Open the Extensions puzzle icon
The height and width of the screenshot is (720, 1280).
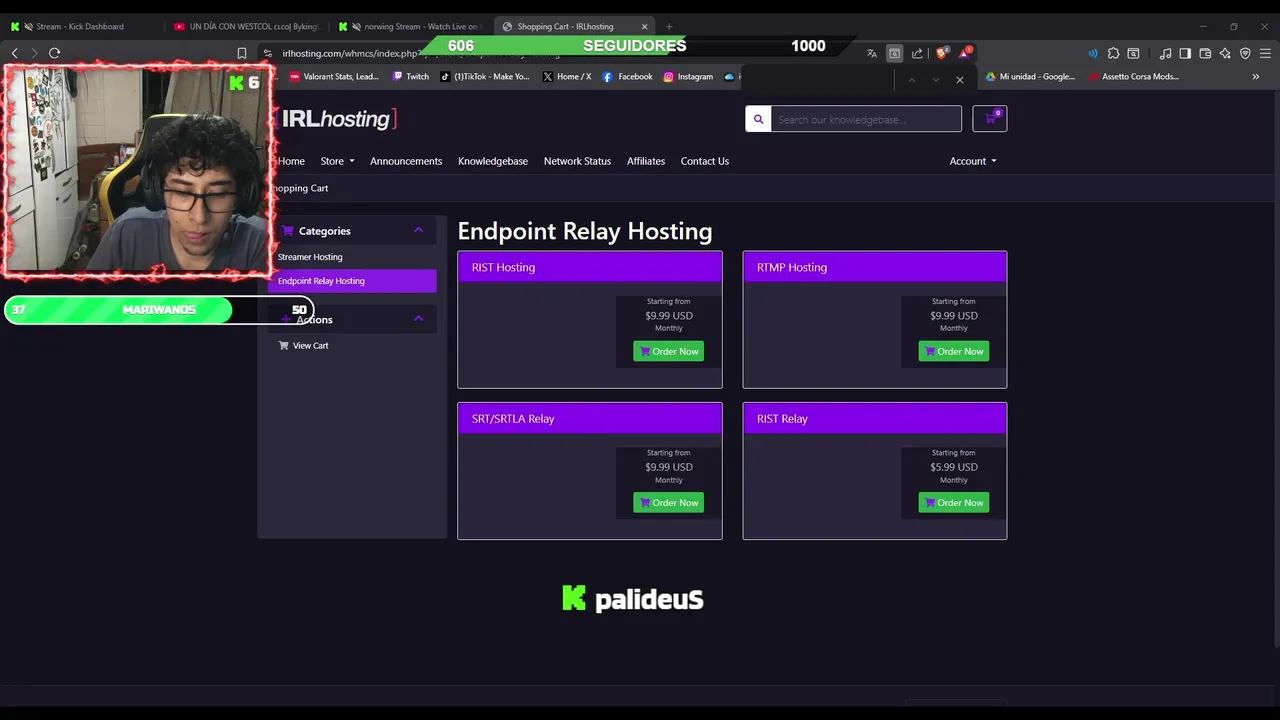[1113, 53]
